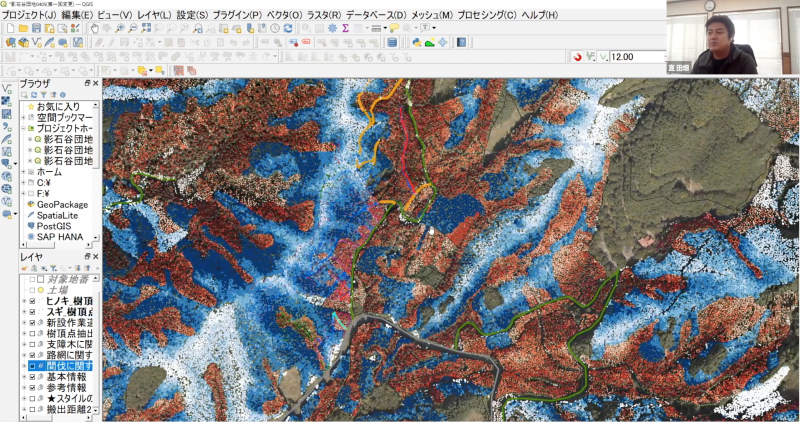
Task: Toggle map tips speech bubble icon
Action: point(394,29)
